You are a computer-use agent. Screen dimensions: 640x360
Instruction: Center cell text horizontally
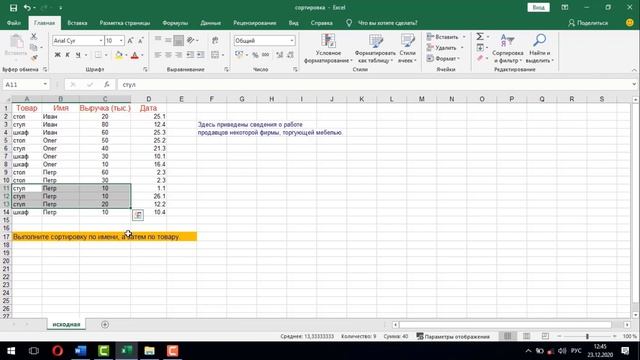click(x=168, y=55)
